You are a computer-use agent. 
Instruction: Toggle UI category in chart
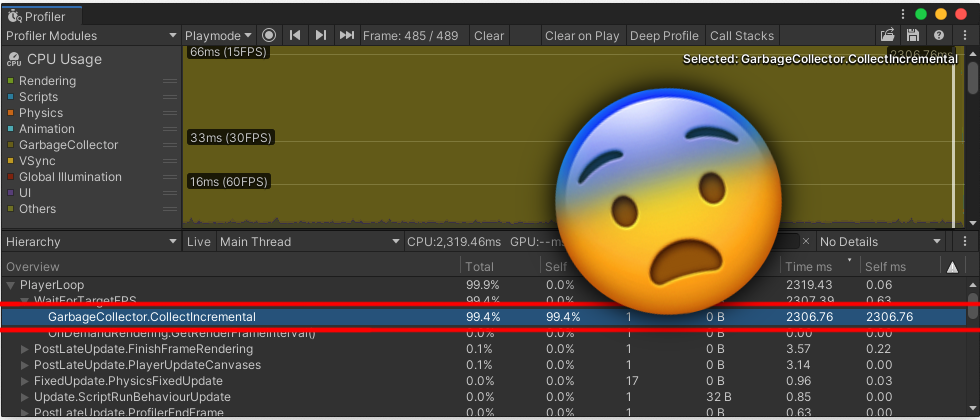point(10,193)
